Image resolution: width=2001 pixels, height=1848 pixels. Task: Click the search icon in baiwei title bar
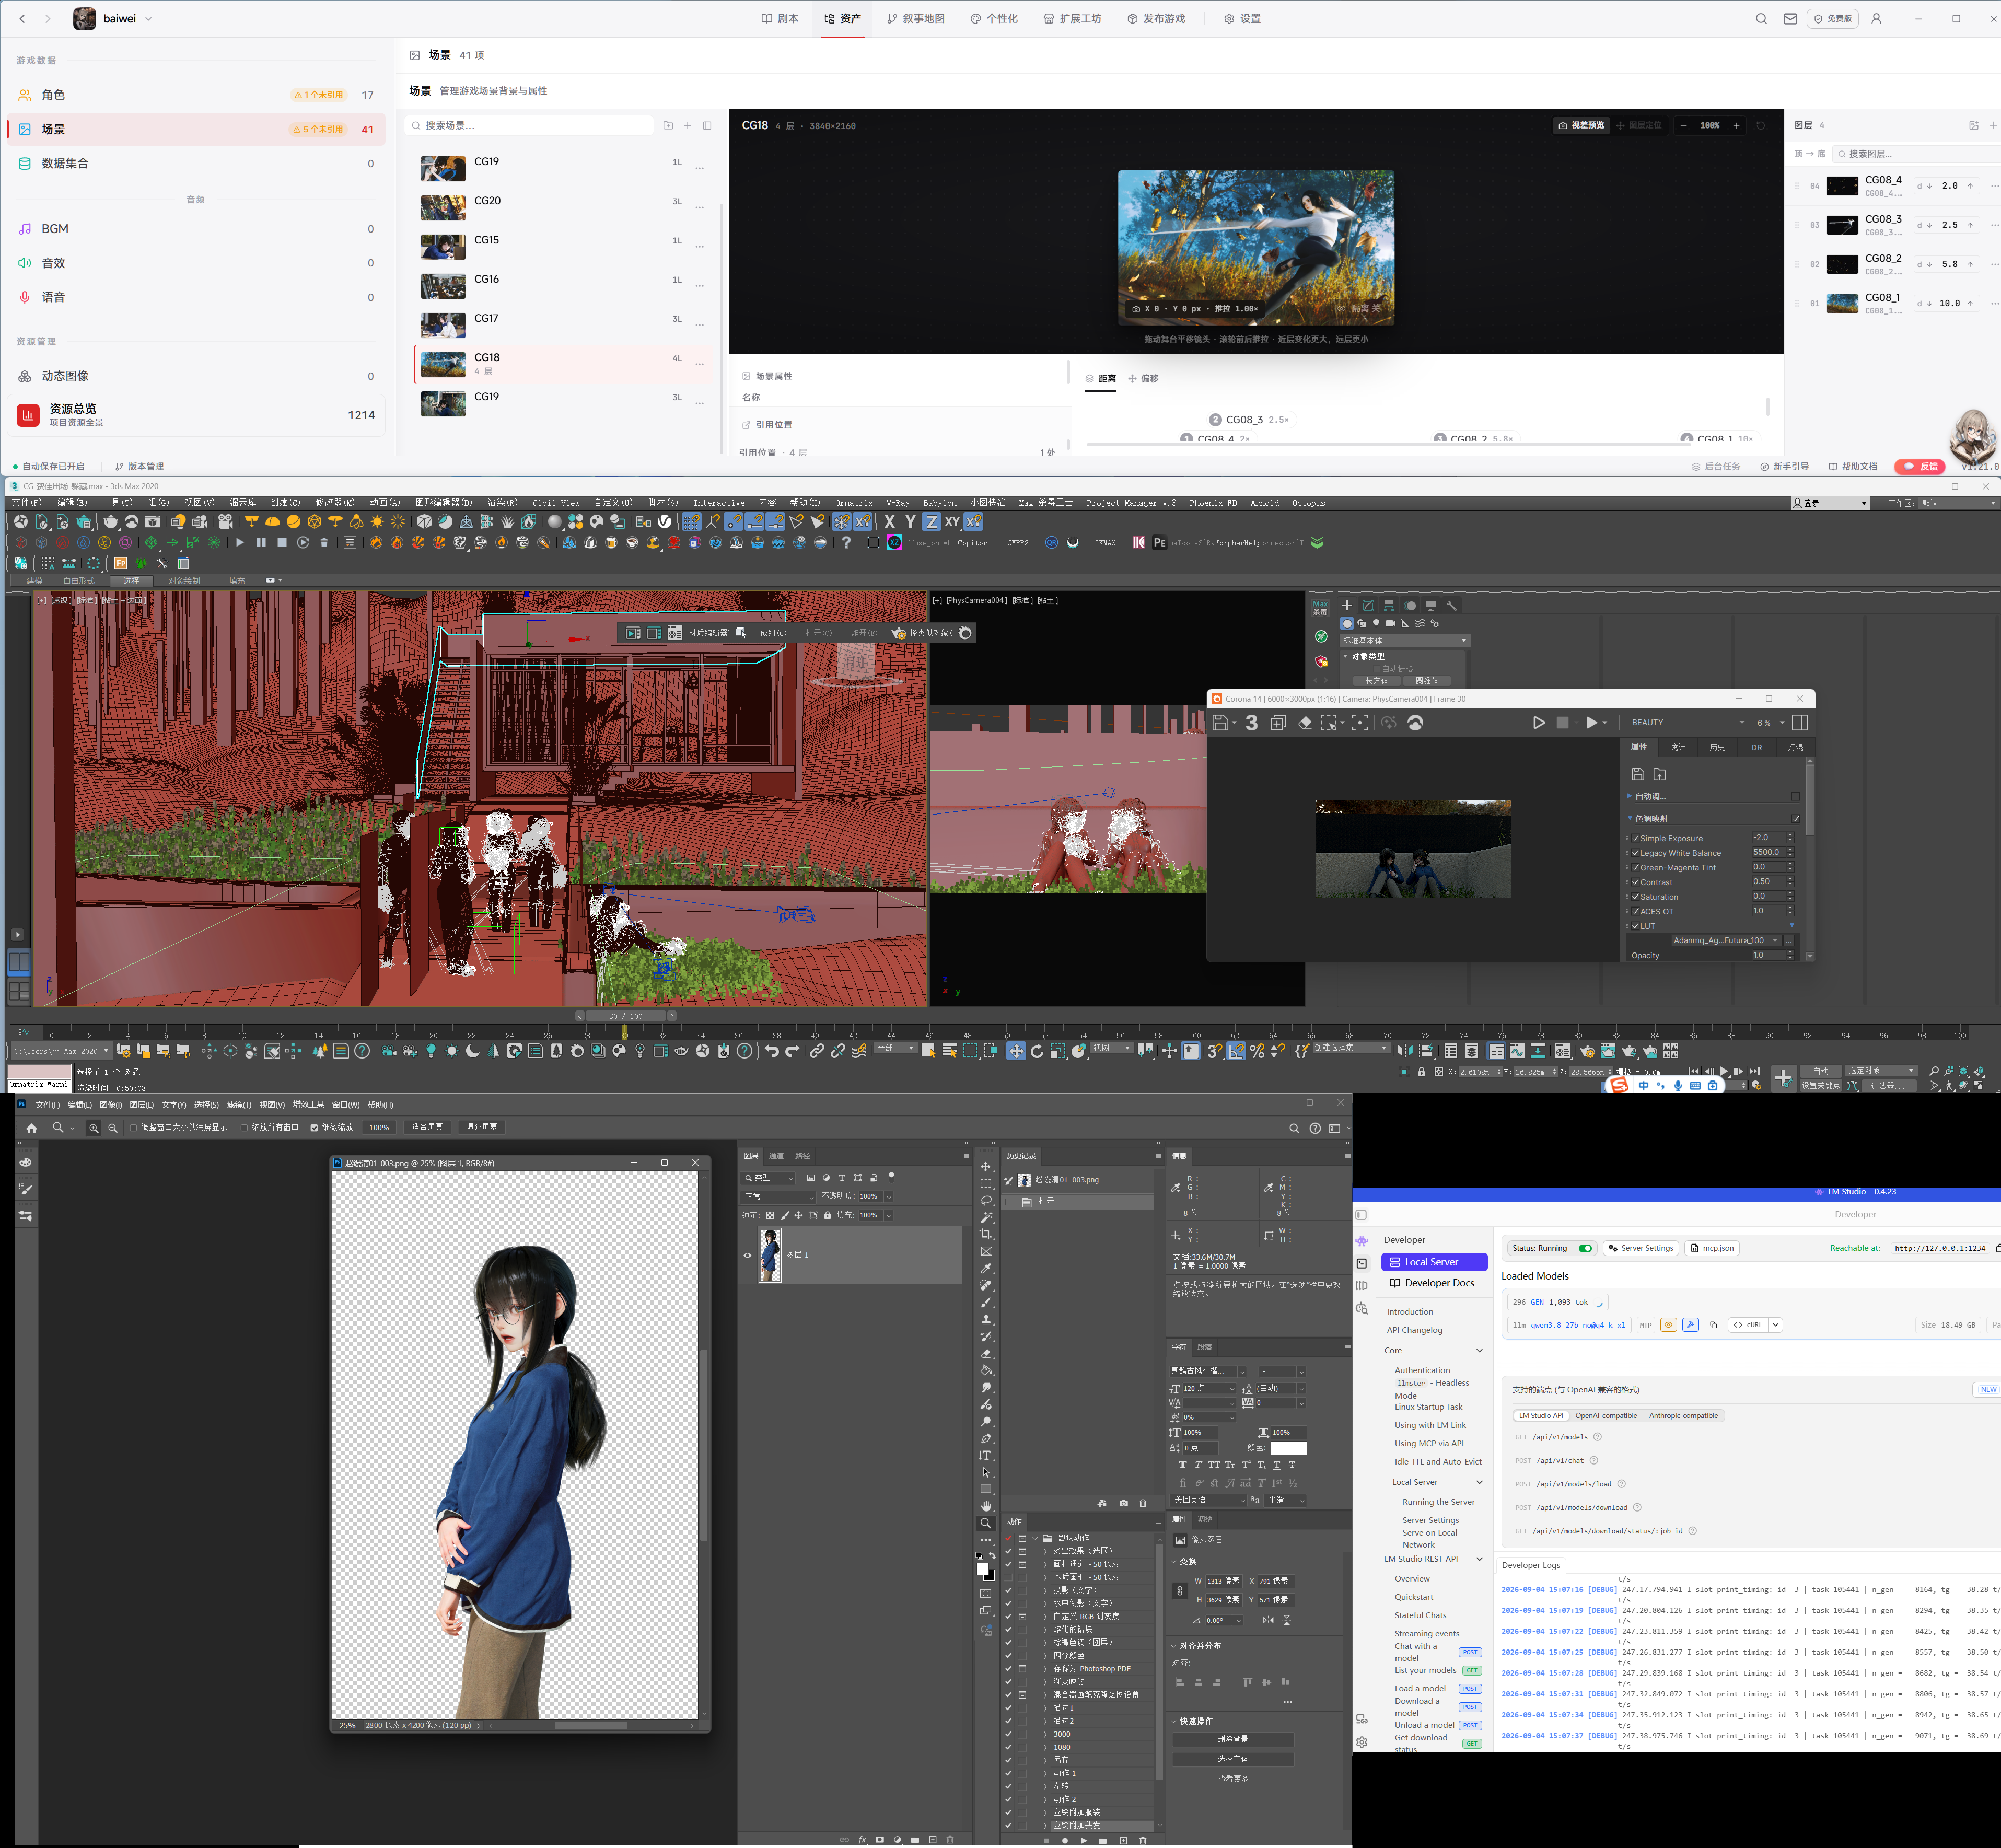pos(1761,19)
